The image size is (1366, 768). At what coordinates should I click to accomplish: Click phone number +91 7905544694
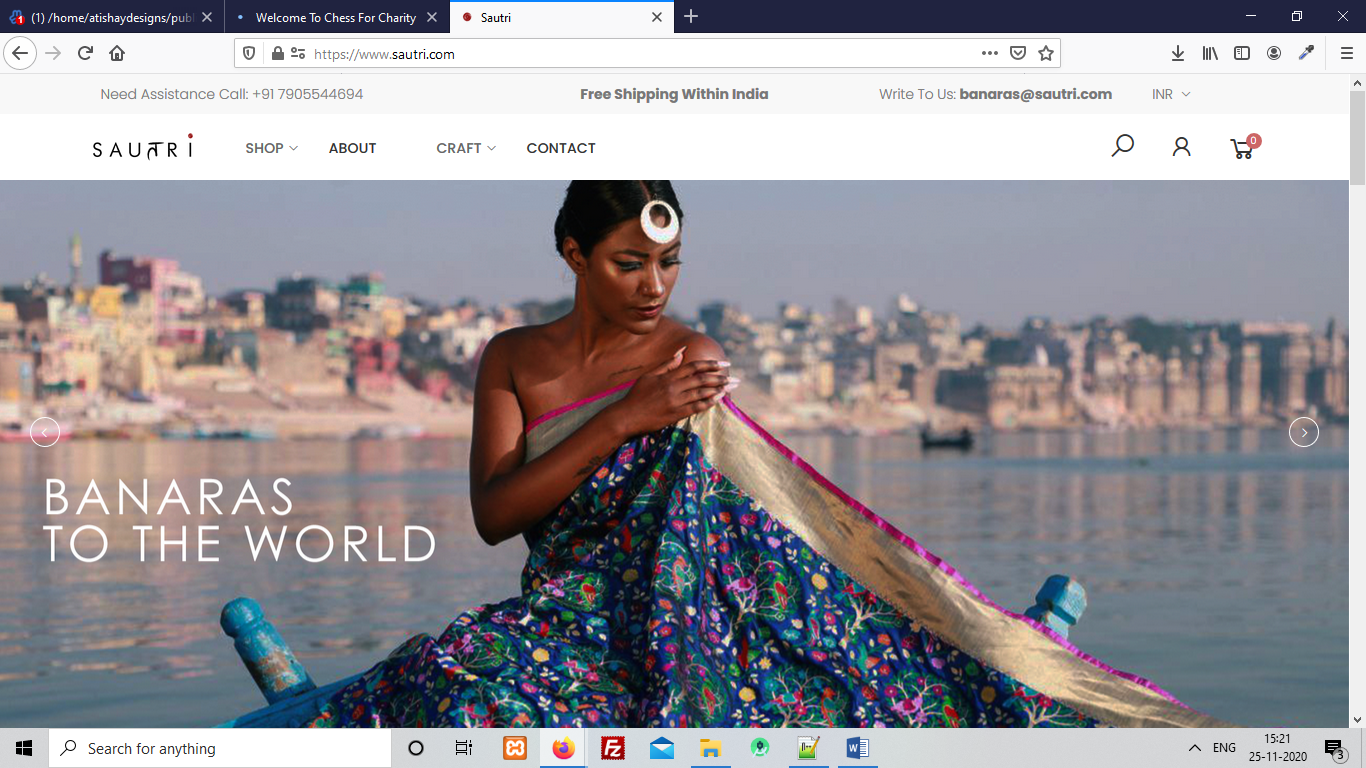pyautogui.click(x=308, y=94)
